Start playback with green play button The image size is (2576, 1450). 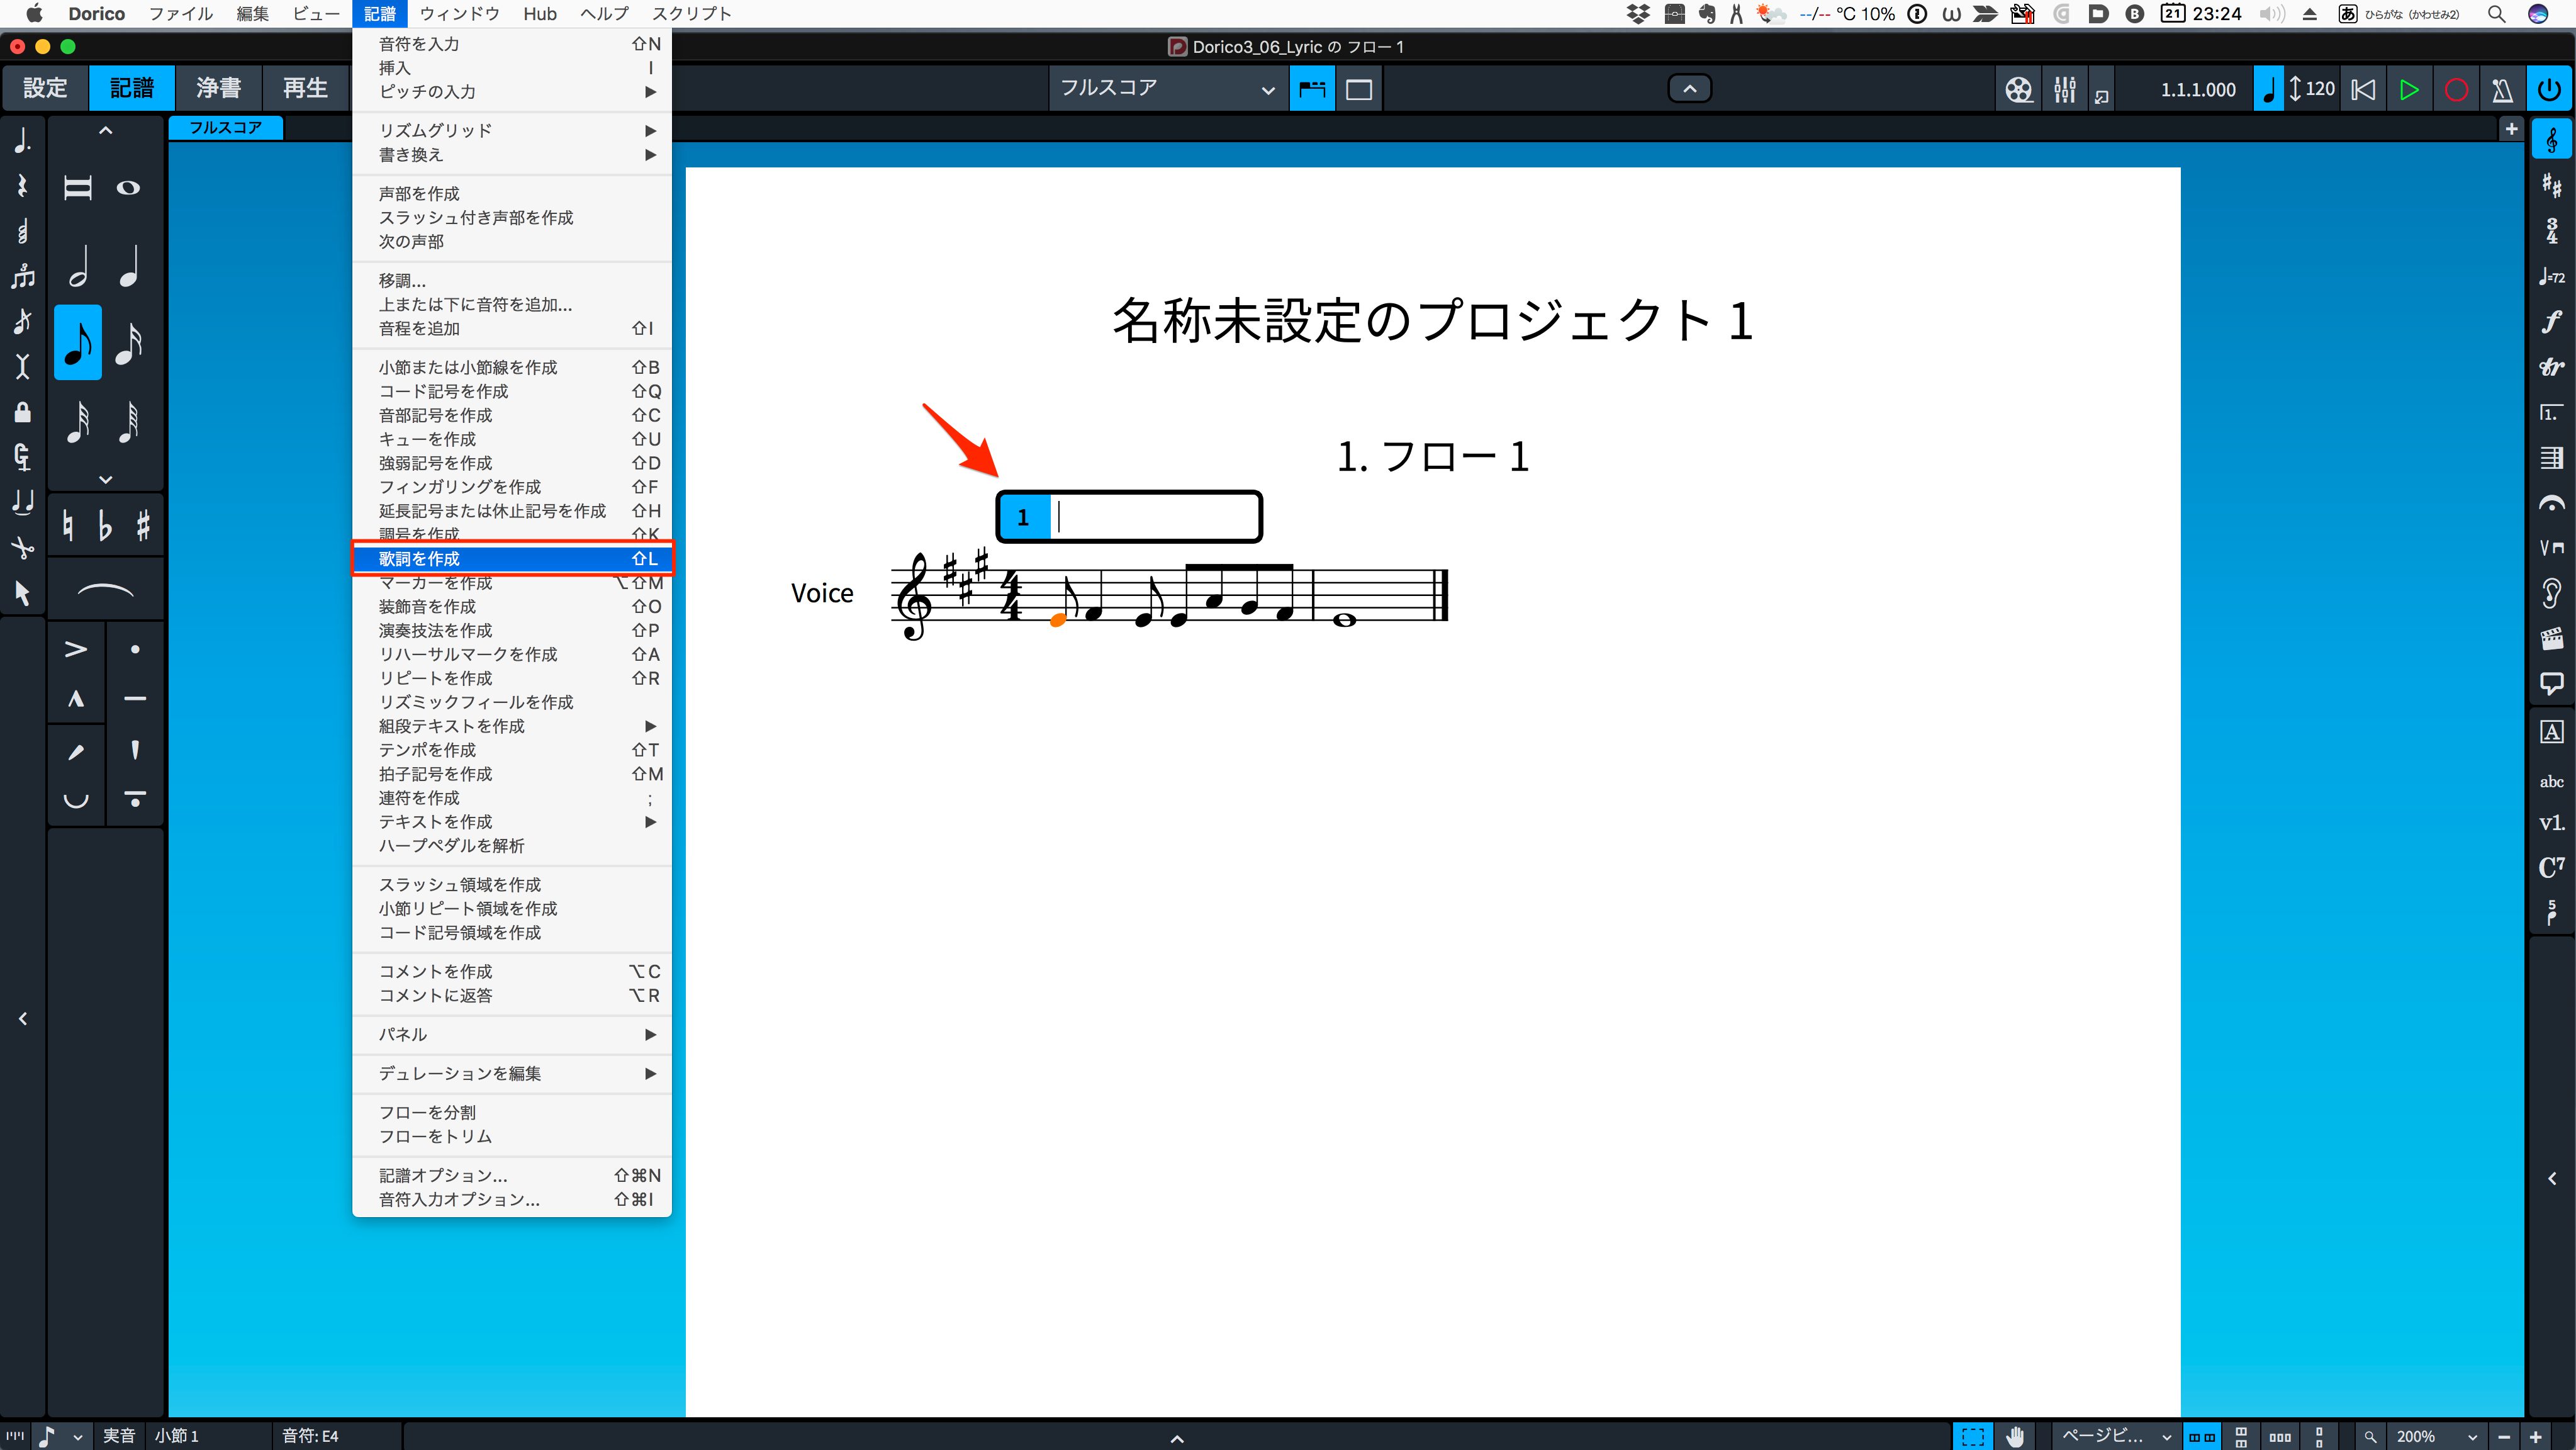2409,90
